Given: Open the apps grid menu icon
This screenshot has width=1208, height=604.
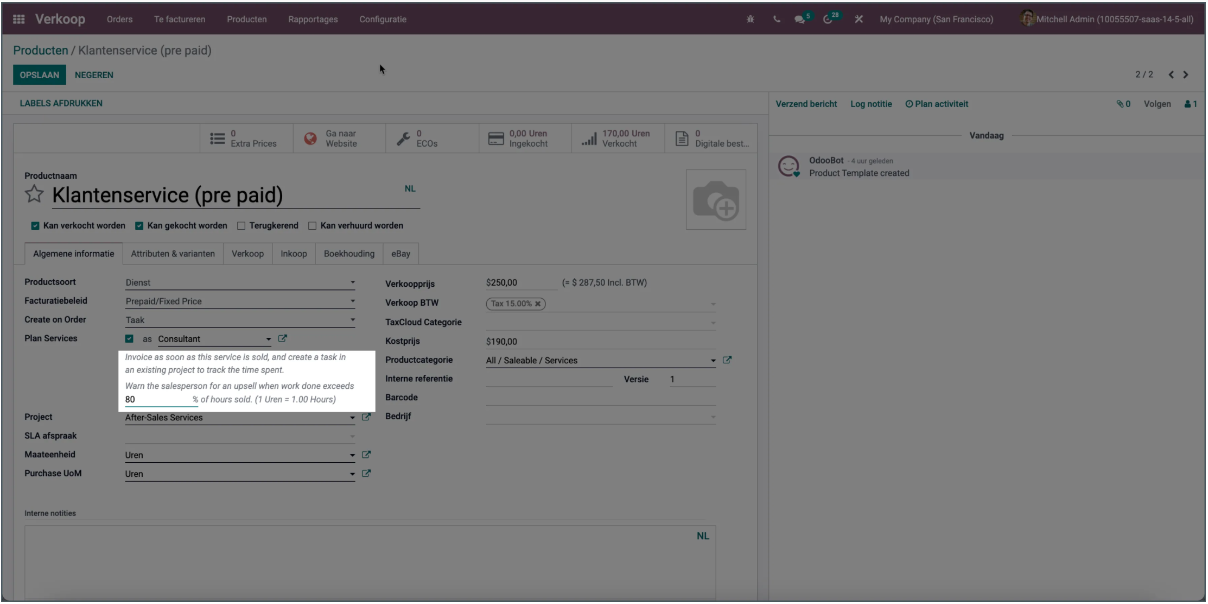Looking at the screenshot, I should point(20,18).
